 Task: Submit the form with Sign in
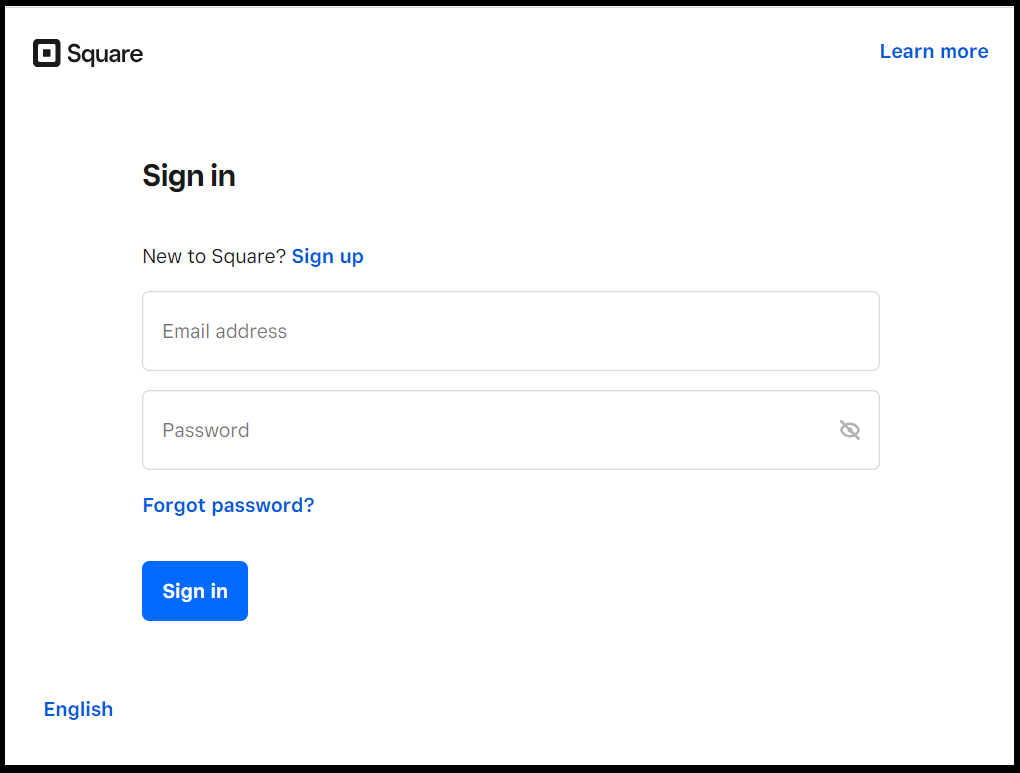point(195,591)
